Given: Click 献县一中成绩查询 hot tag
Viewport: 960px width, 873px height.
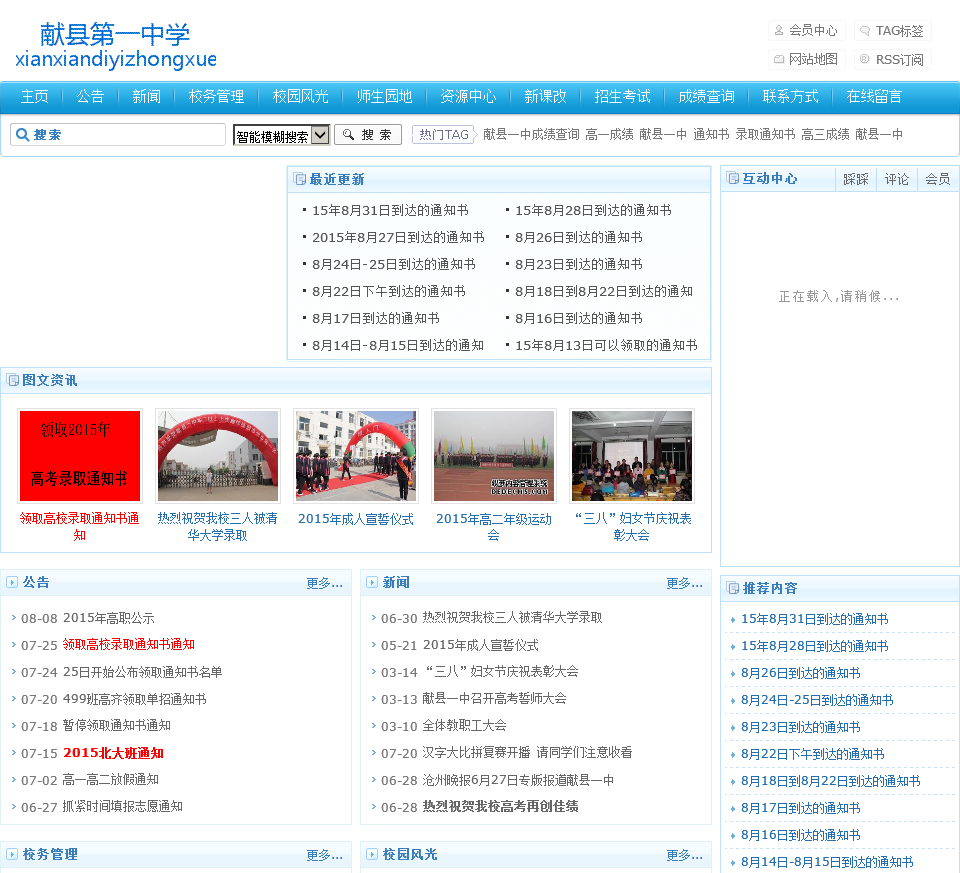Looking at the screenshot, I should [x=531, y=134].
